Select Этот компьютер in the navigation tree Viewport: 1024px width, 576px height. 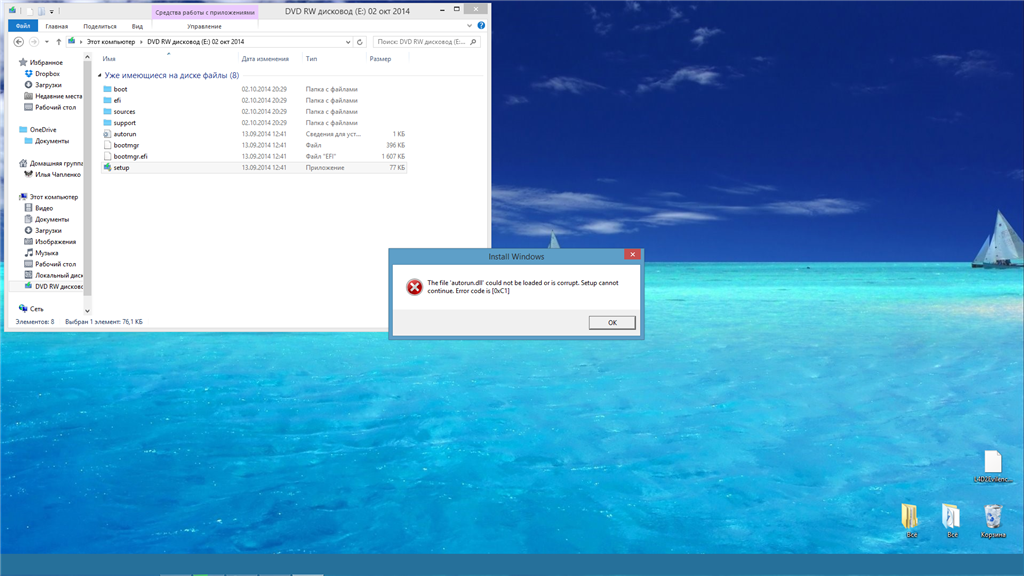48,197
